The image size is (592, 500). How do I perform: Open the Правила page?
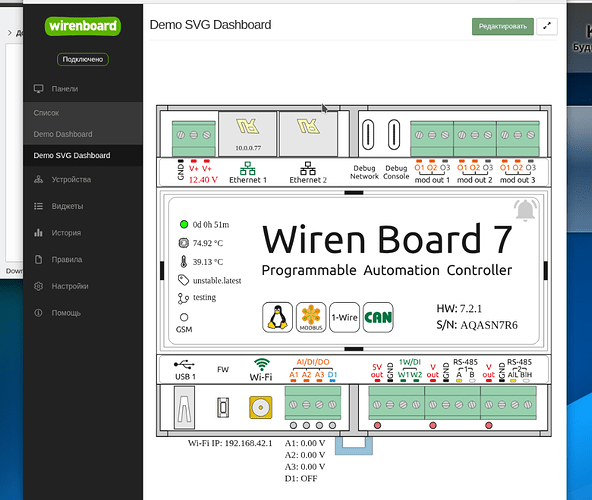click(83, 259)
